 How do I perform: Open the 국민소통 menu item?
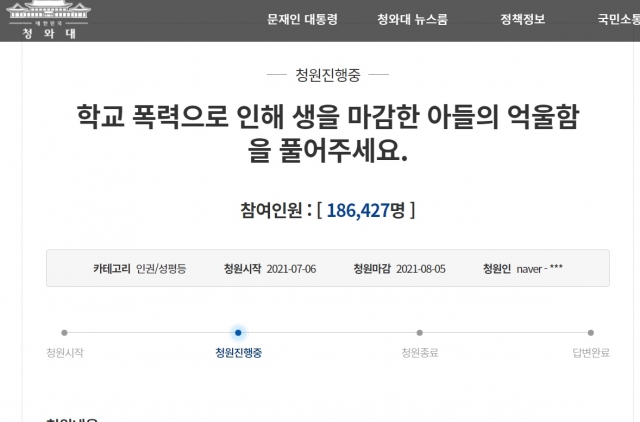coord(619,19)
